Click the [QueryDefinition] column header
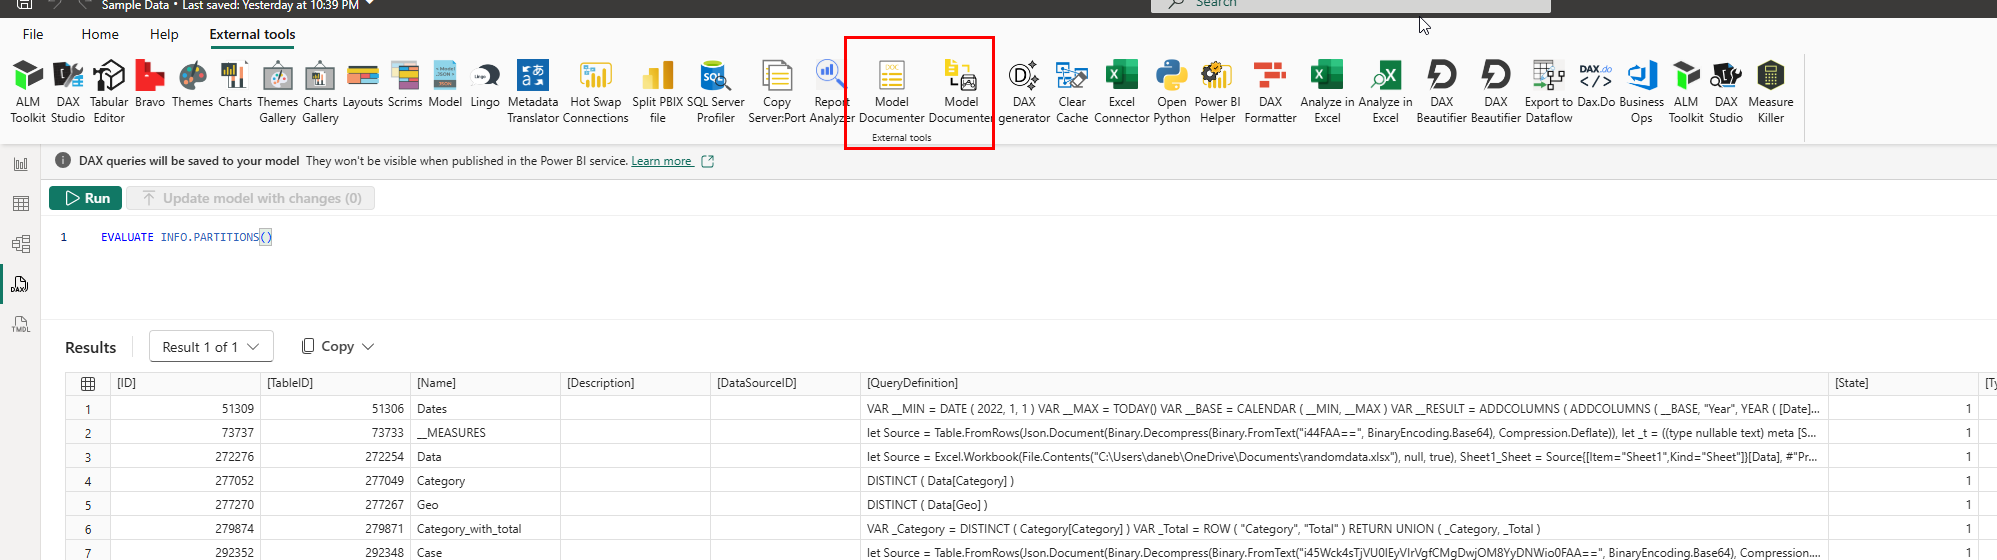The width and height of the screenshot is (1997, 560). [1344, 383]
